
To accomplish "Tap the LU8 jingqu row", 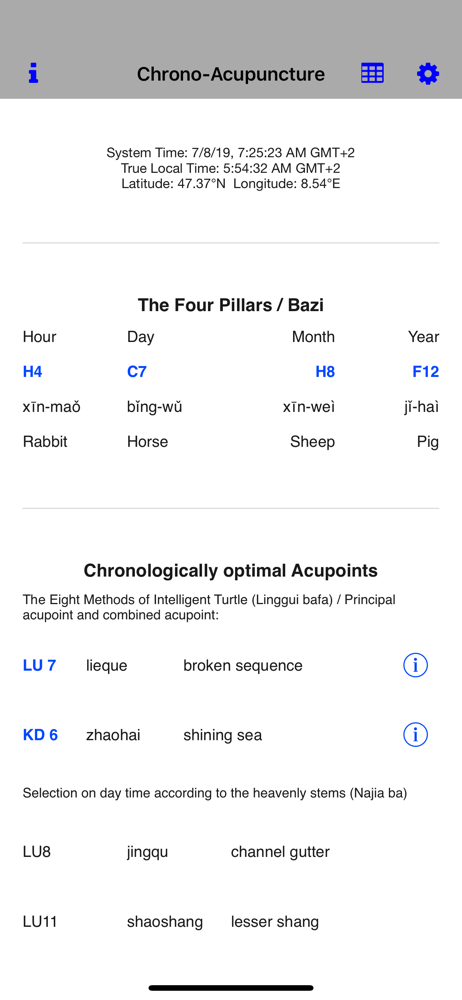I will pos(231,851).
